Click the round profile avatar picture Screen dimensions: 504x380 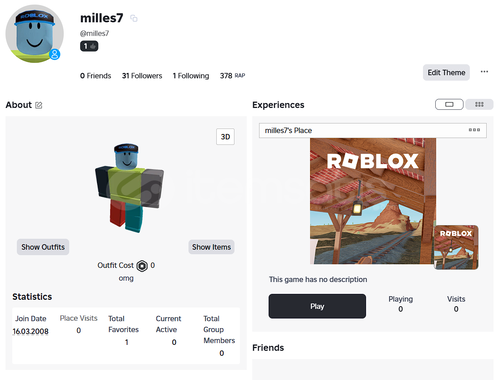pyautogui.click(x=35, y=34)
